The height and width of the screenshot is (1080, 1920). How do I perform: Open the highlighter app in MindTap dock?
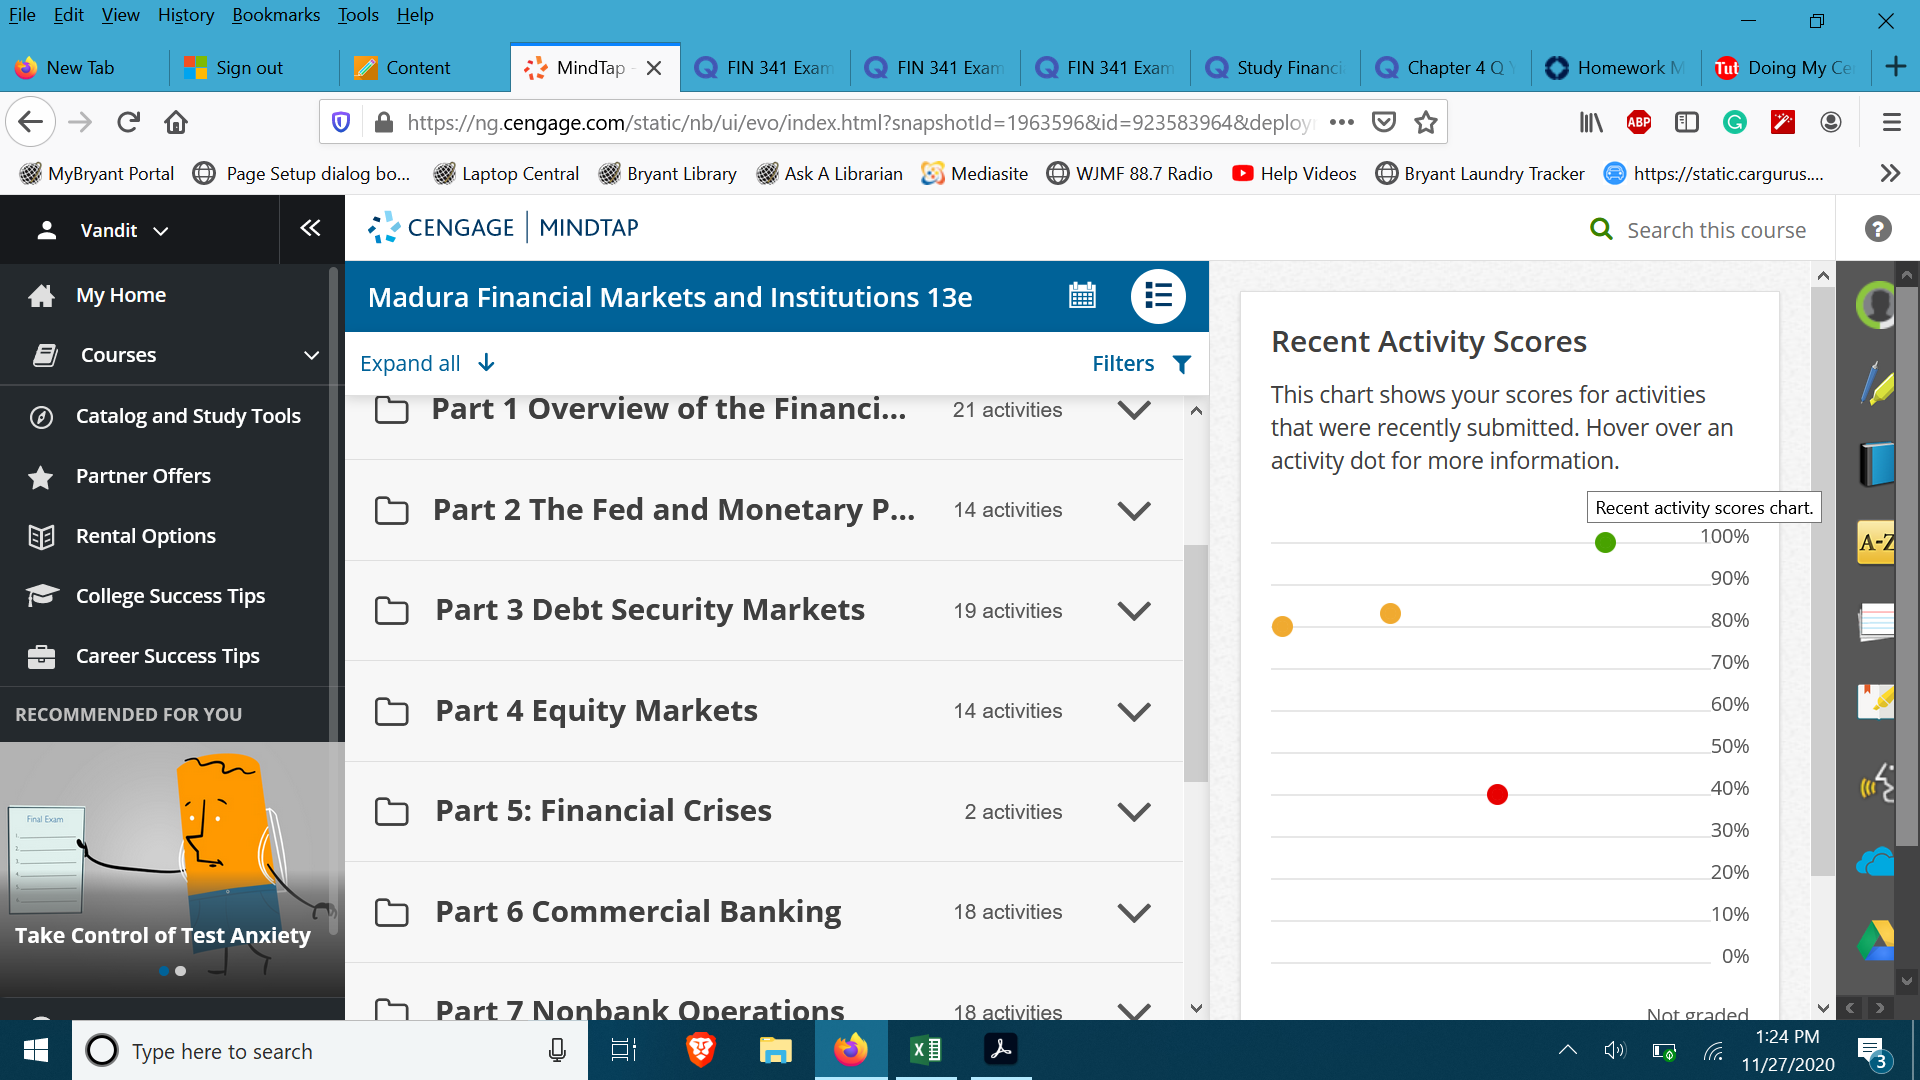click(1877, 385)
